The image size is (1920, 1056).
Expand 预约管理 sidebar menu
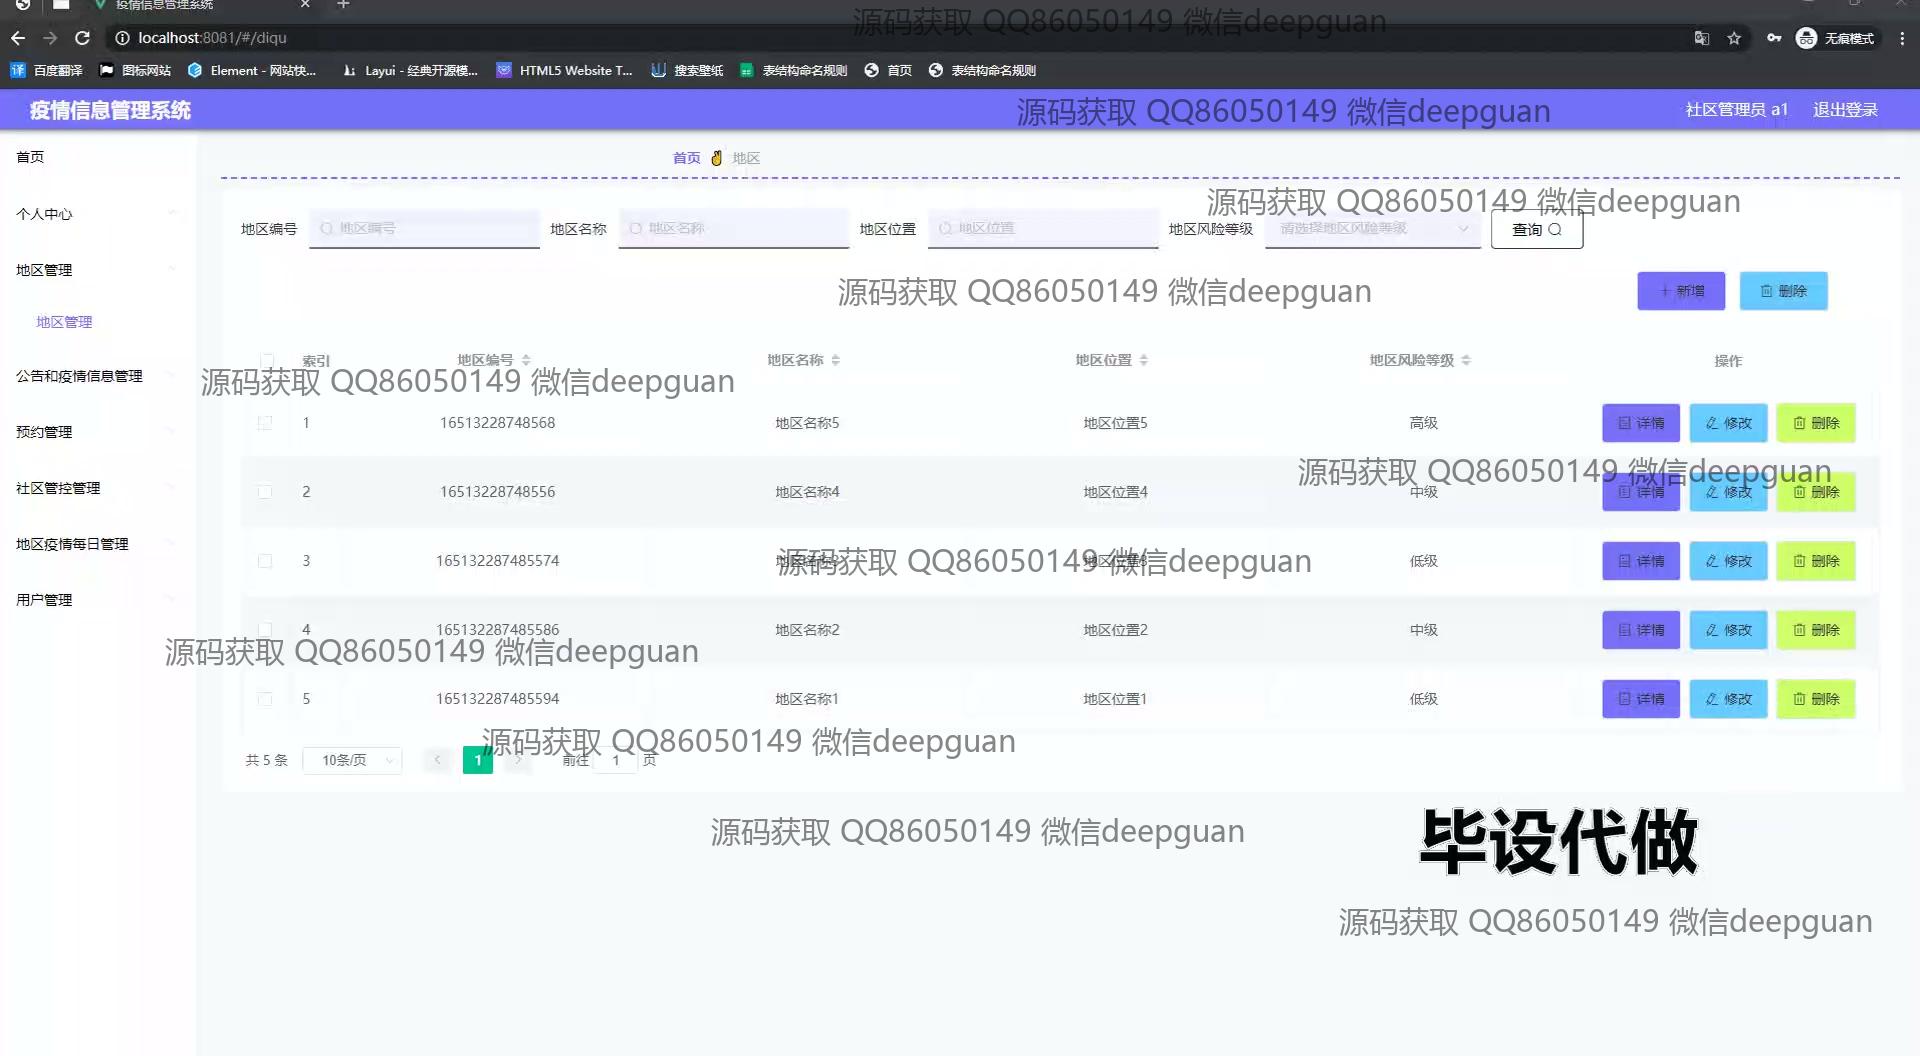point(97,432)
